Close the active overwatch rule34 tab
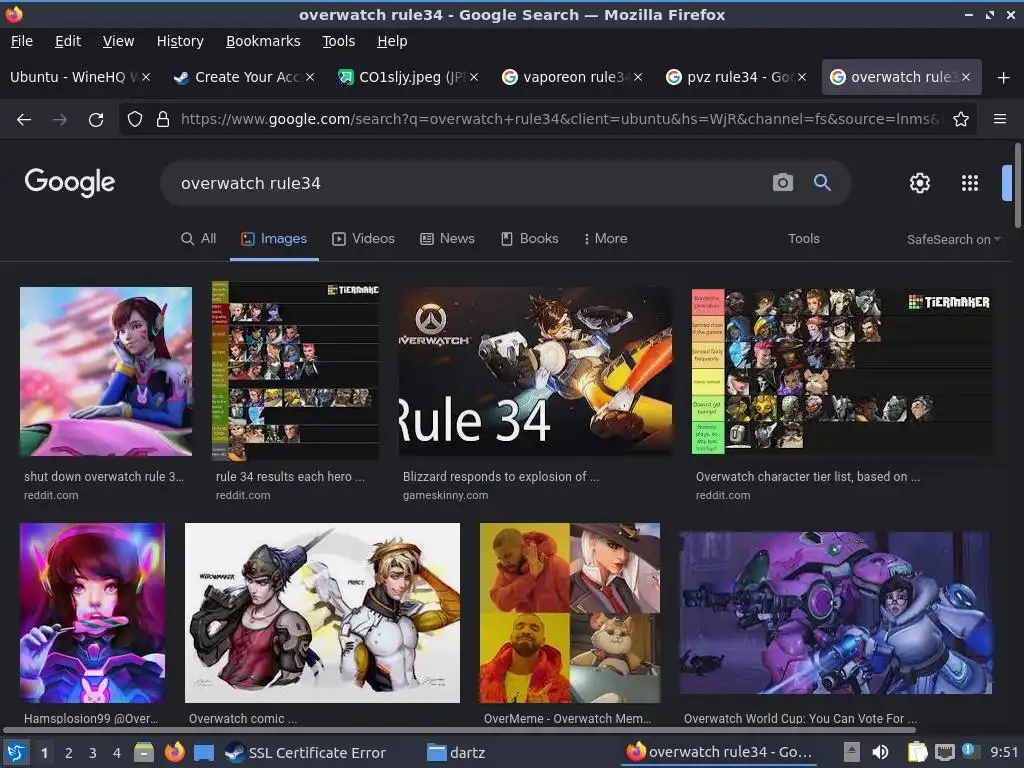The image size is (1024, 768). point(966,77)
